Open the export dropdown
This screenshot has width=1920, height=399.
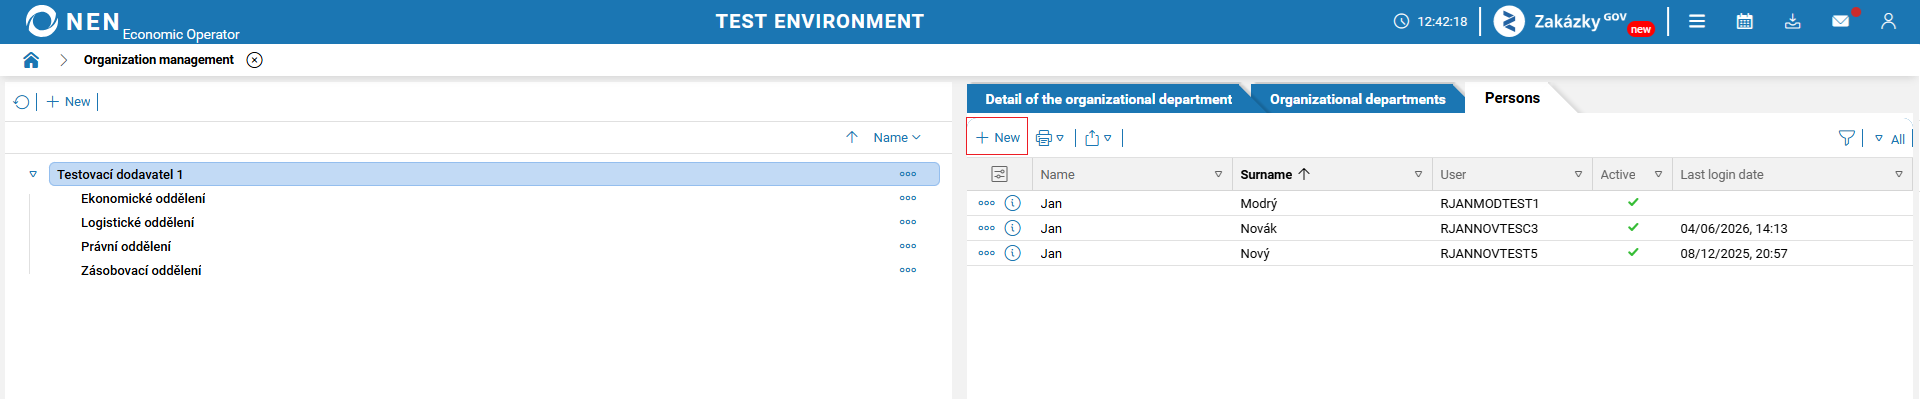click(1098, 138)
